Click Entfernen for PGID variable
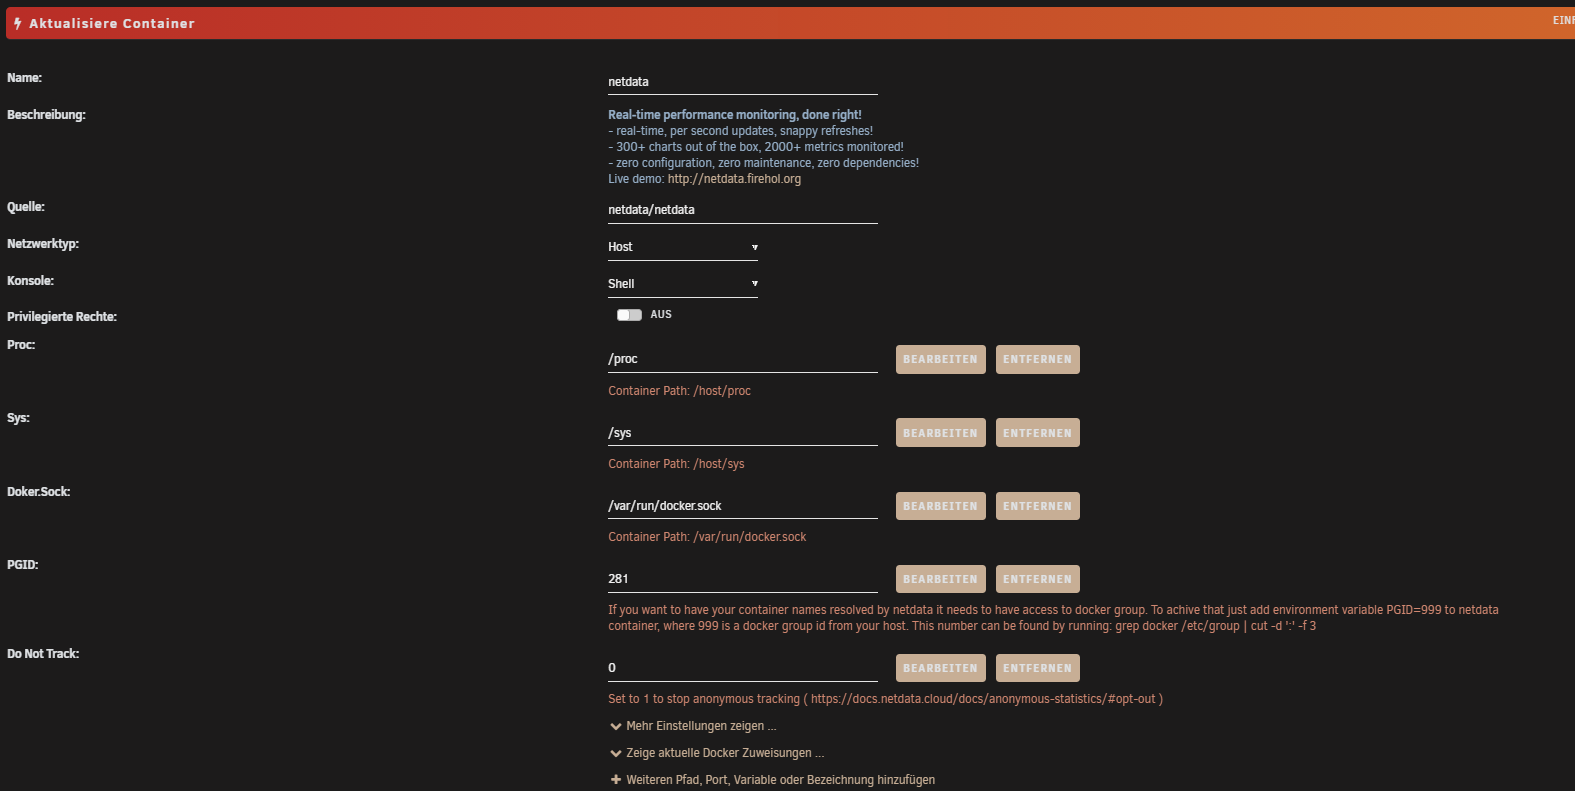Screen dimensions: 1575x791 (x=1037, y=579)
